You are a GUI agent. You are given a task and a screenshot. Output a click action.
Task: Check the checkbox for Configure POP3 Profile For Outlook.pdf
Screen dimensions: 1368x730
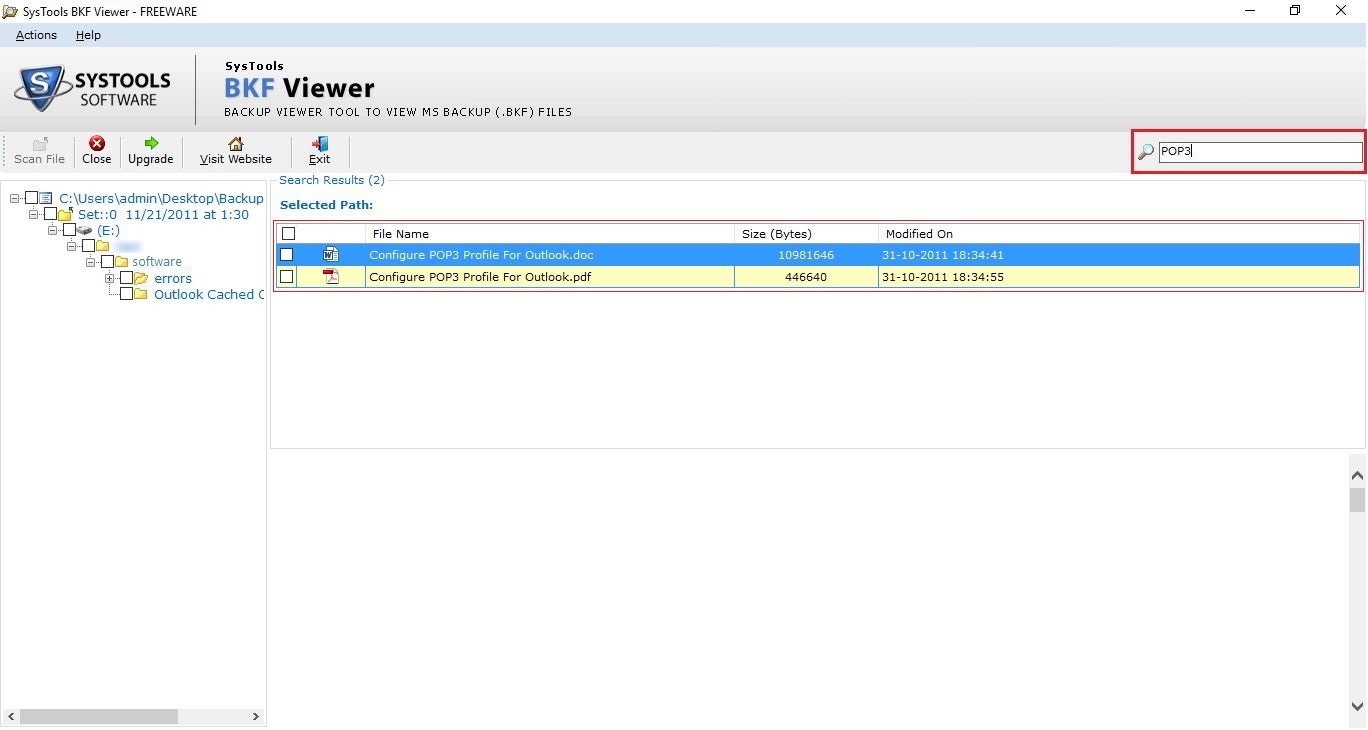click(x=287, y=277)
